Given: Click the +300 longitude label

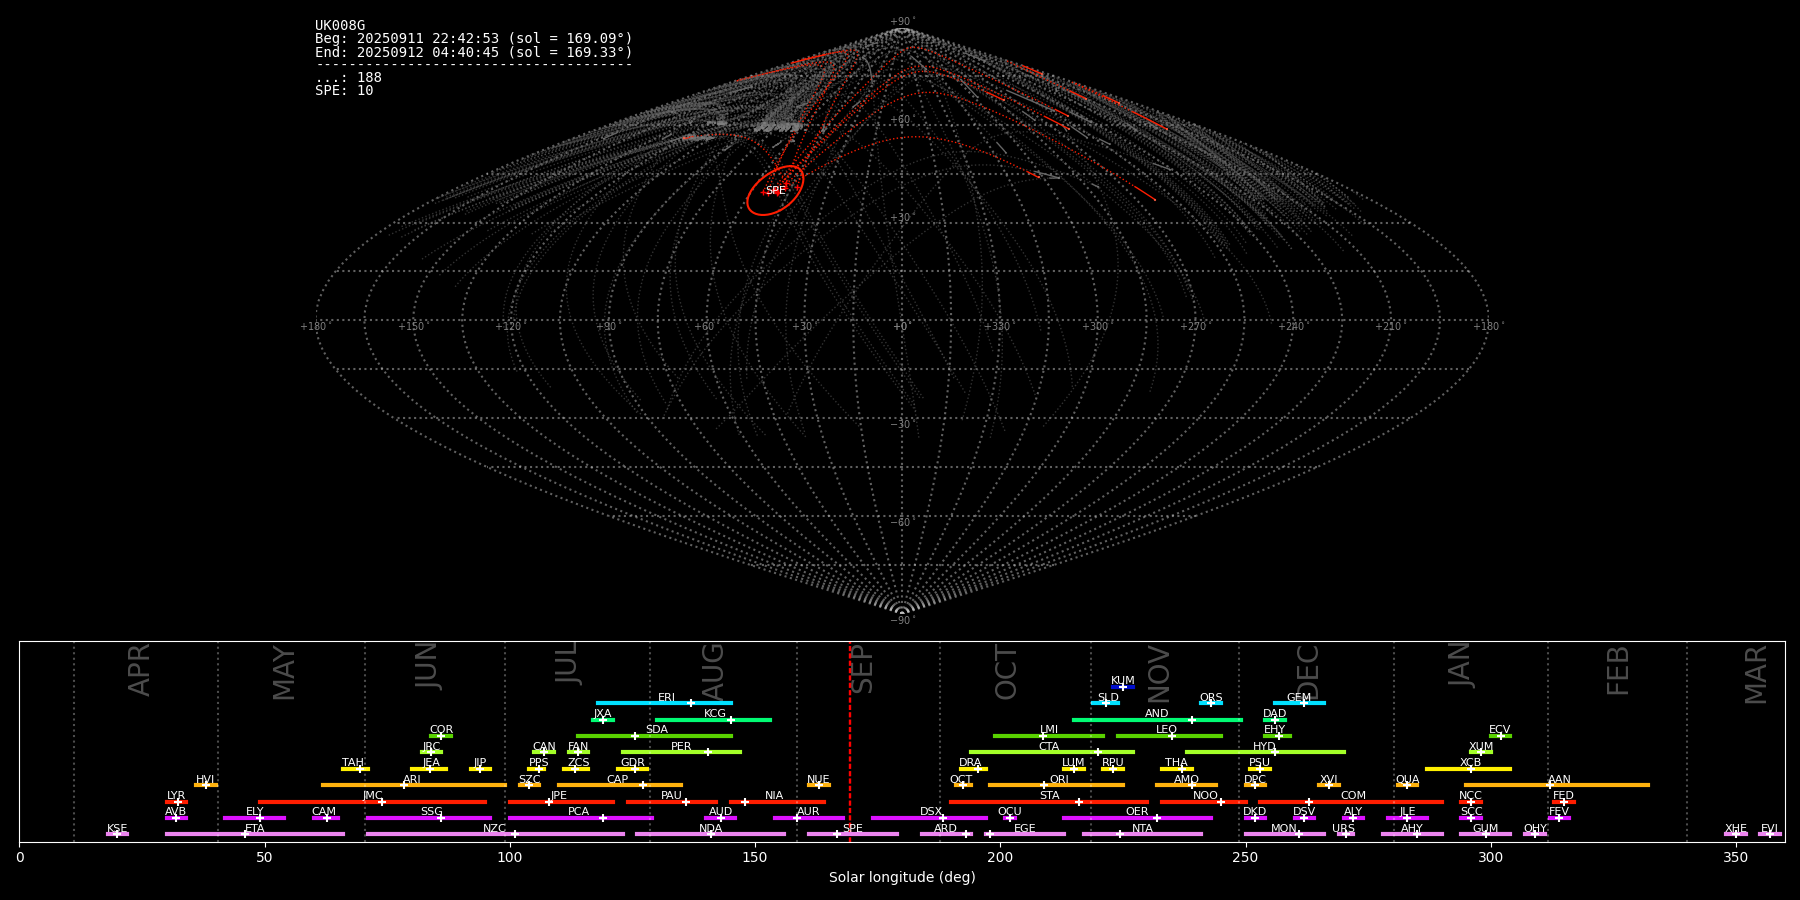Looking at the screenshot, I should [1095, 327].
